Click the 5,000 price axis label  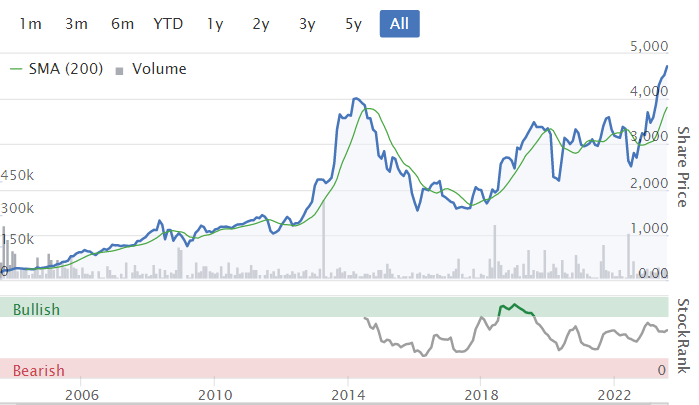pyautogui.click(x=649, y=46)
